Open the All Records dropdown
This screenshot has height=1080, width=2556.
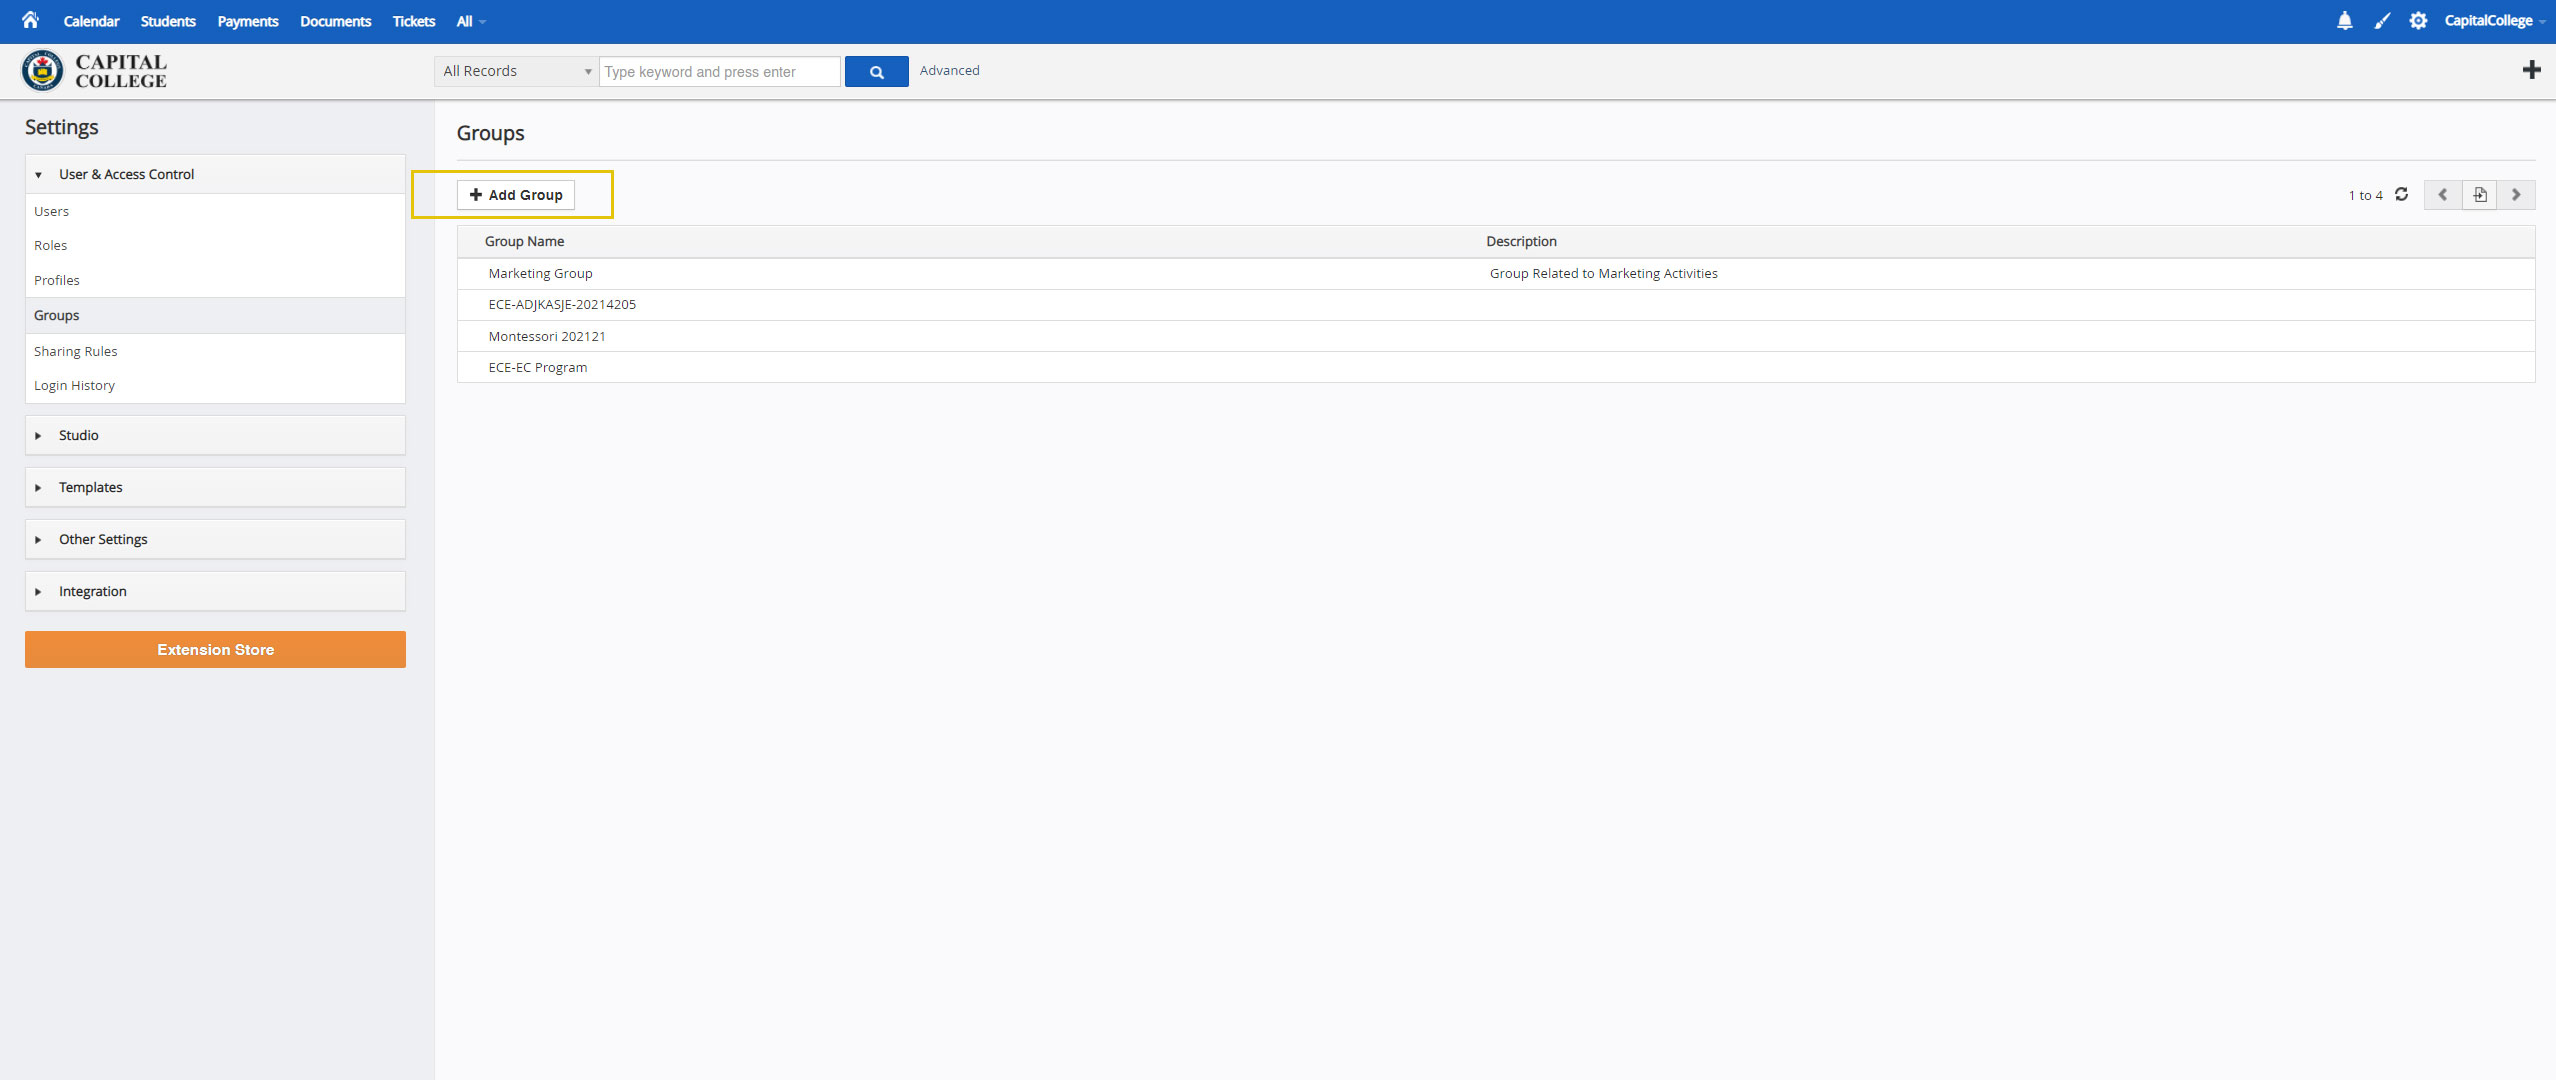pyautogui.click(x=516, y=71)
